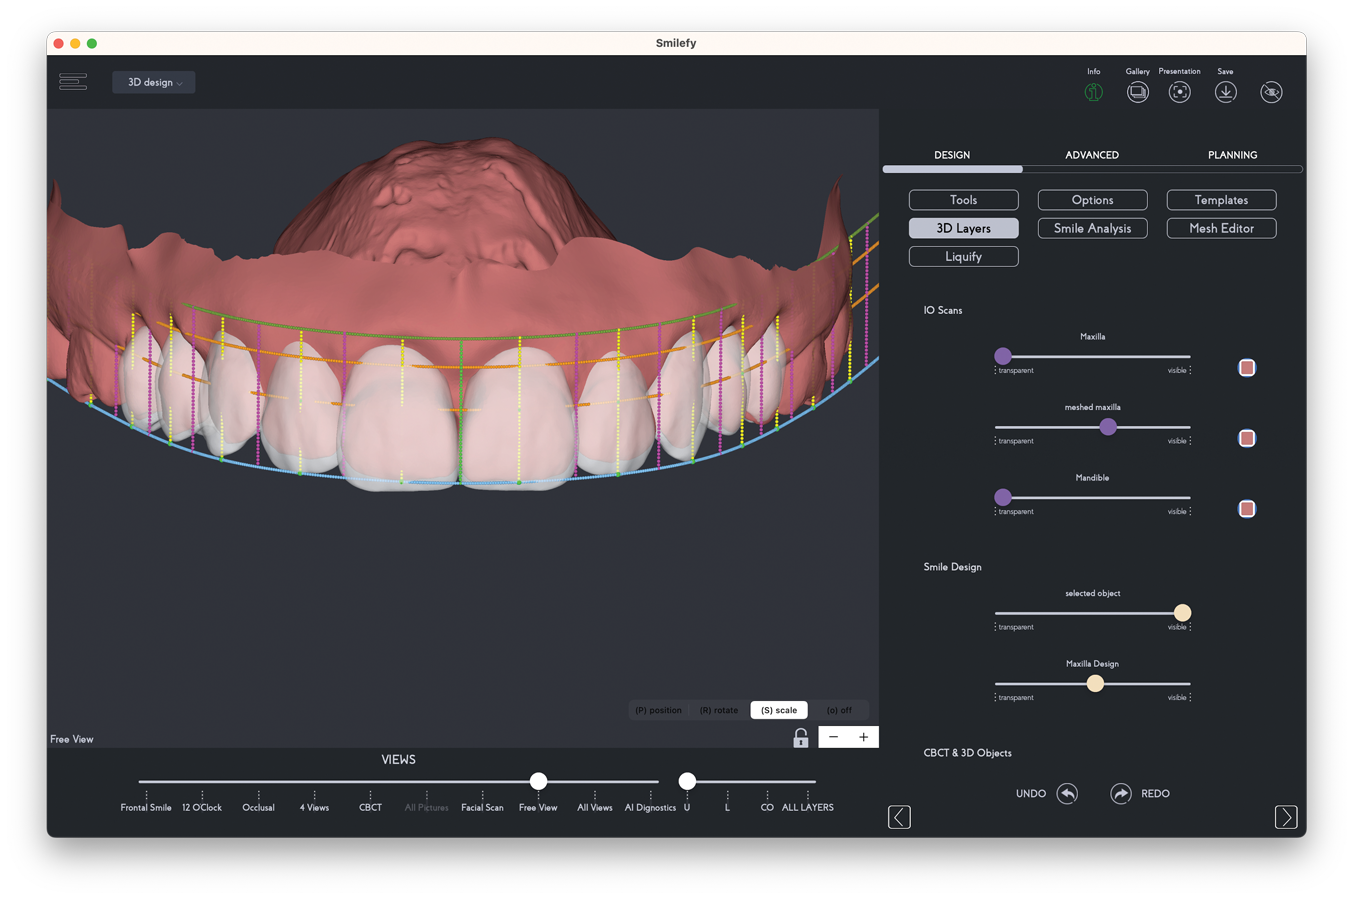Open the hamburger menu icon

(x=73, y=82)
